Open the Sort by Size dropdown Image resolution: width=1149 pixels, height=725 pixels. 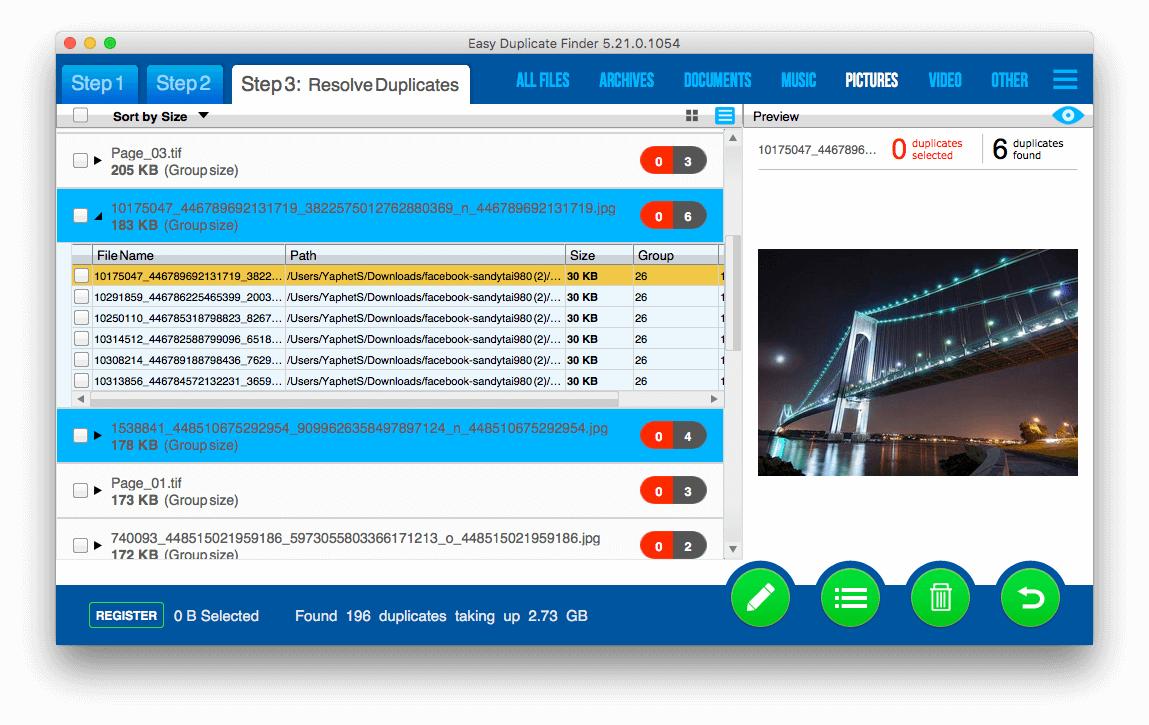(203, 116)
